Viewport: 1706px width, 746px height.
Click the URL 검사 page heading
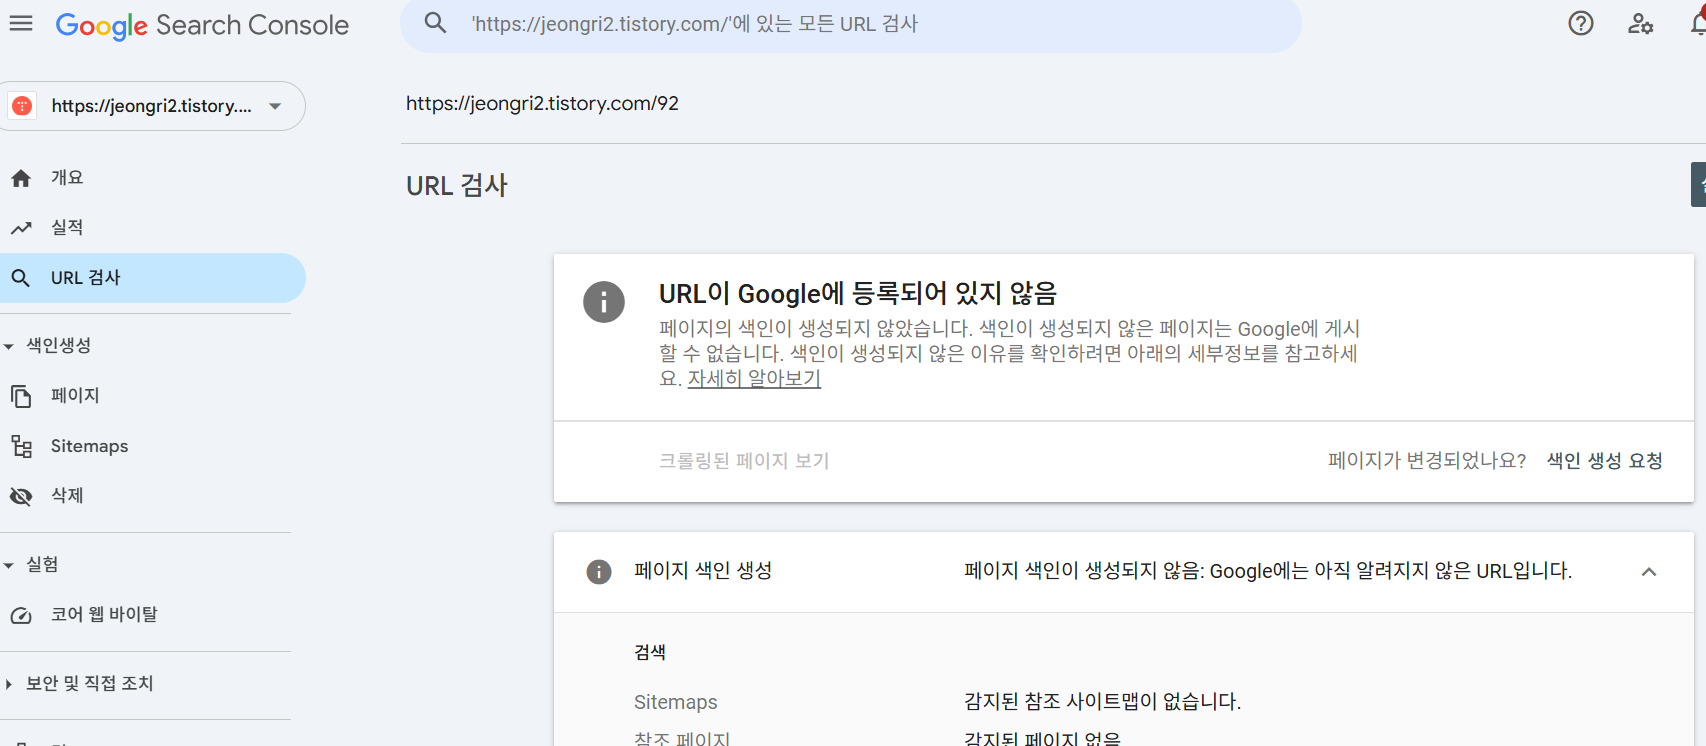pos(457,186)
